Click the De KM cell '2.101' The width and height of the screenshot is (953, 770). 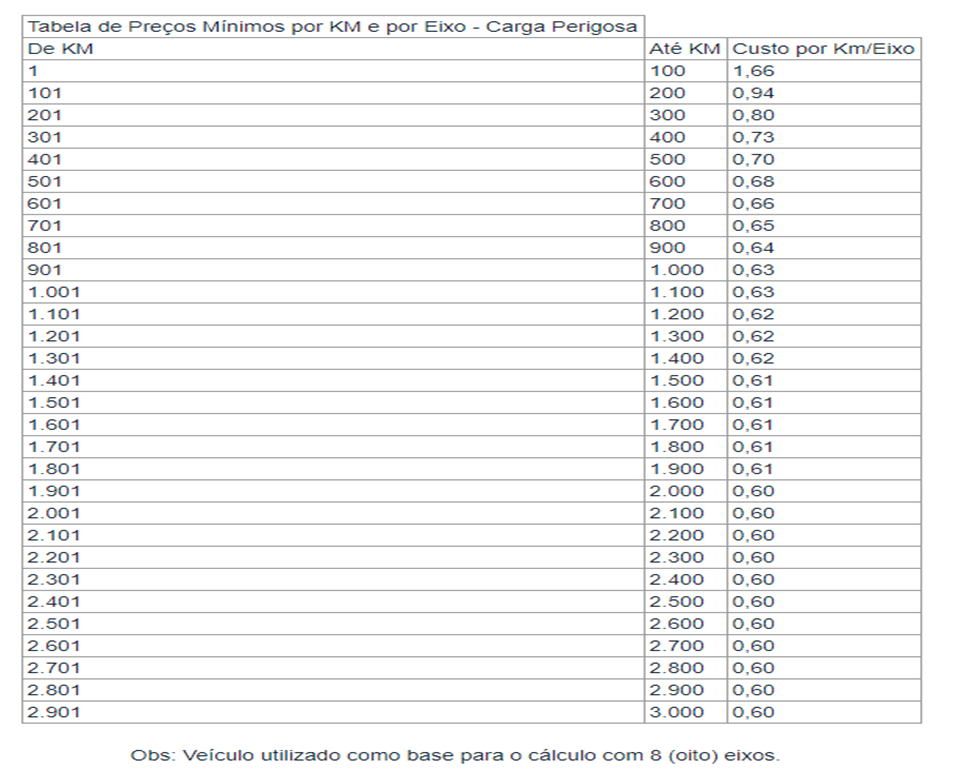coord(333,535)
